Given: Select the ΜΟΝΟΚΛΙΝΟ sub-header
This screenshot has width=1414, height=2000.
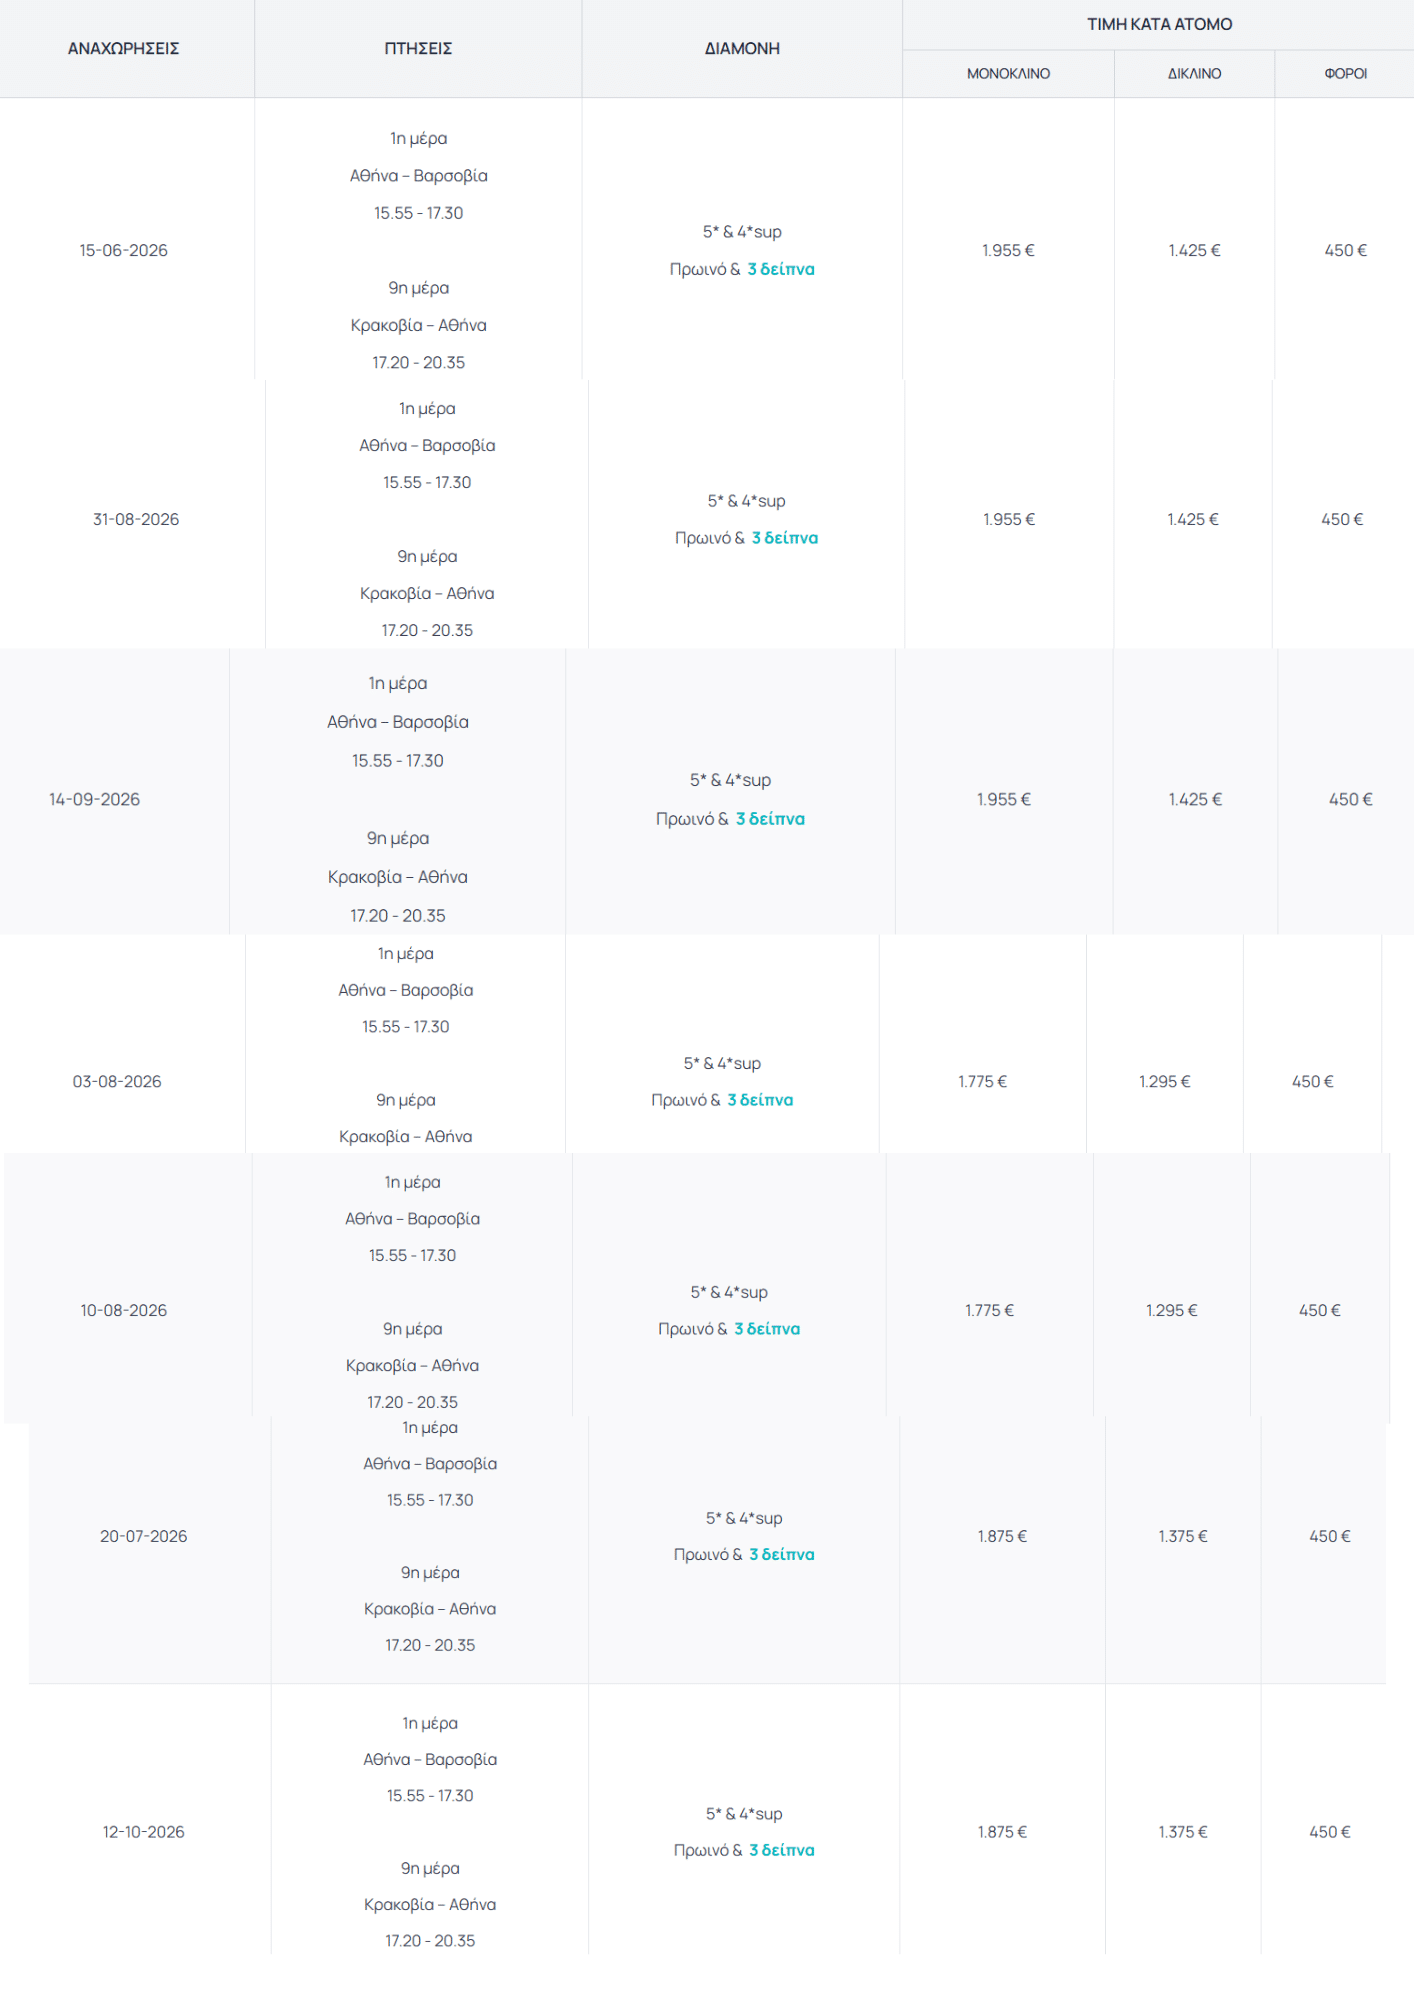Looking at the screenshot, I should coord(1008,74).
